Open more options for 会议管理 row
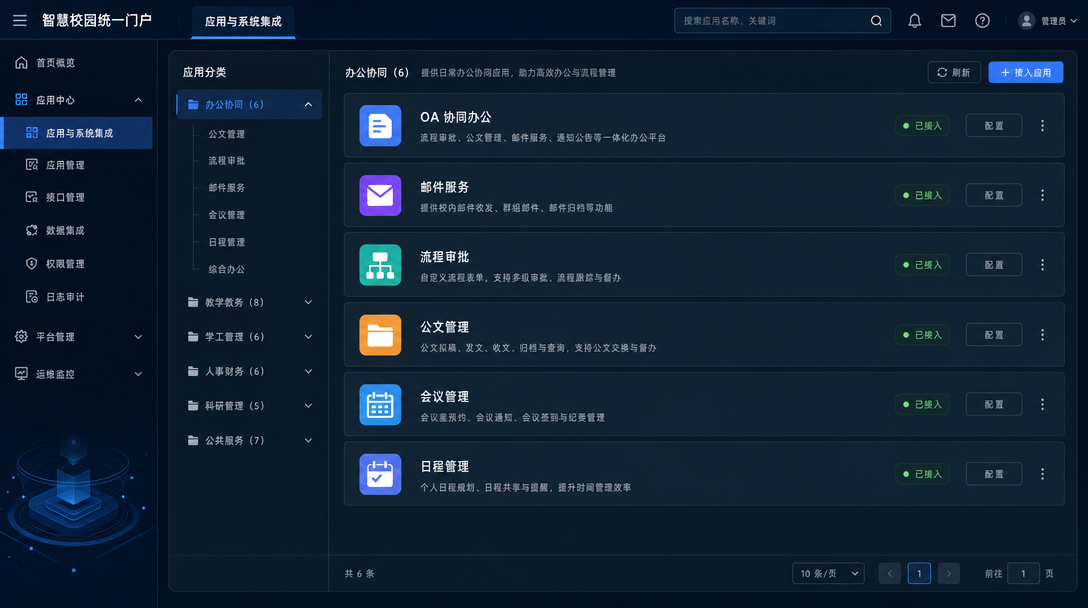1088x608 pixels. [1042, 405]
